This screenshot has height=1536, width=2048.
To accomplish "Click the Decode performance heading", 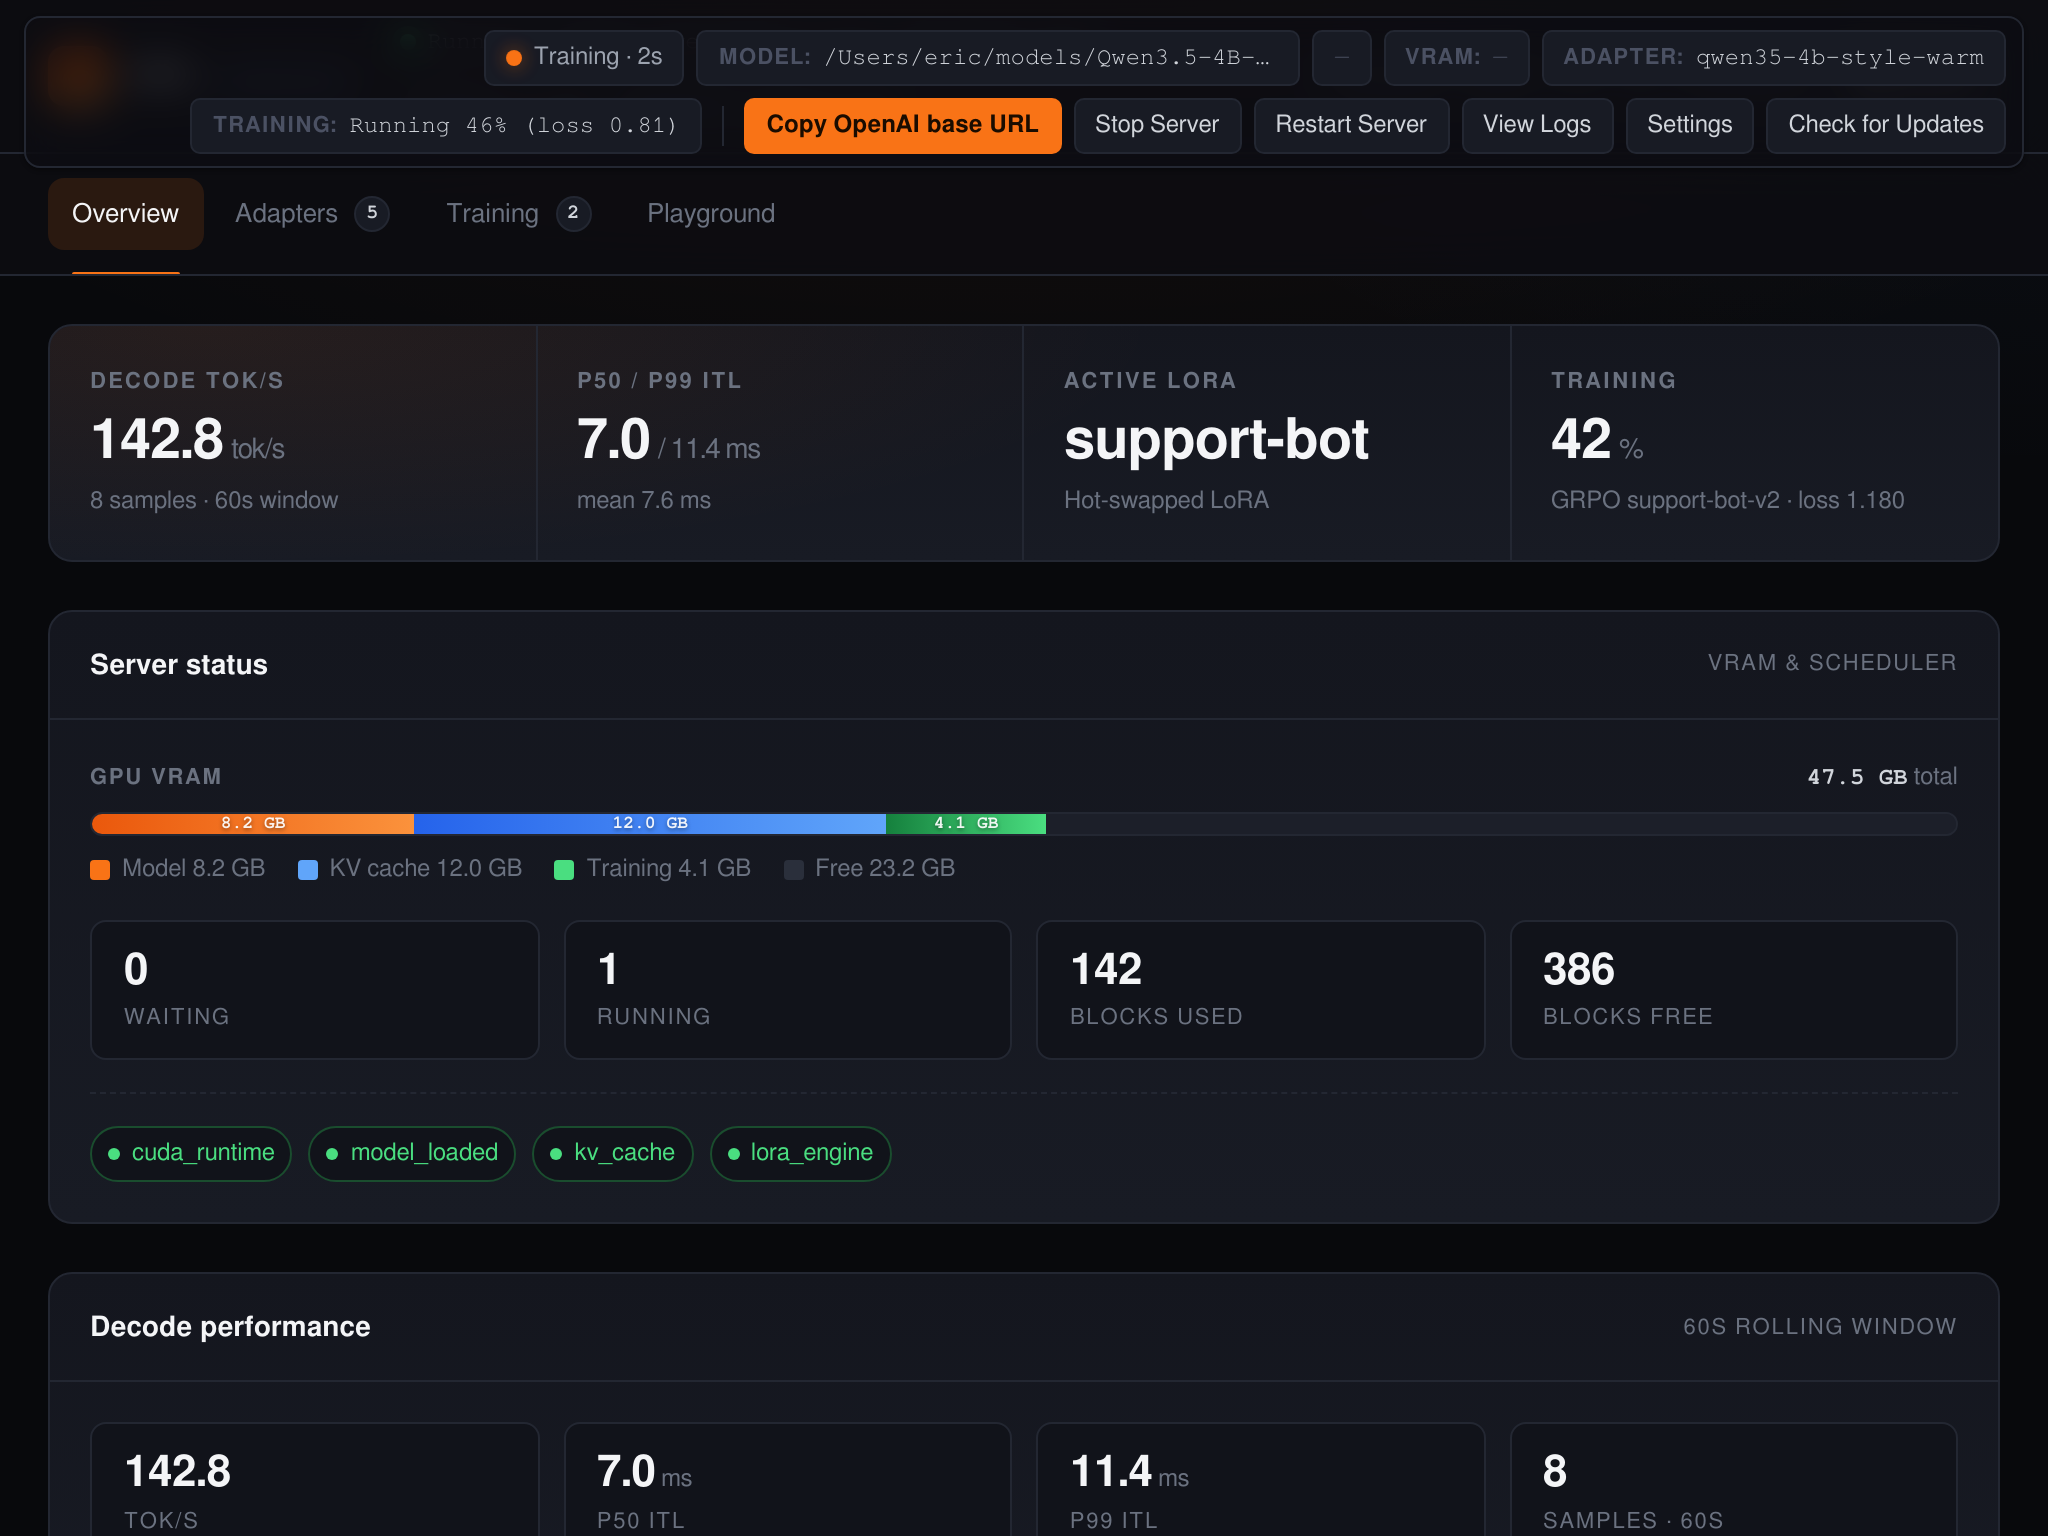I will pyautogui.click(x=230, y=1327).
